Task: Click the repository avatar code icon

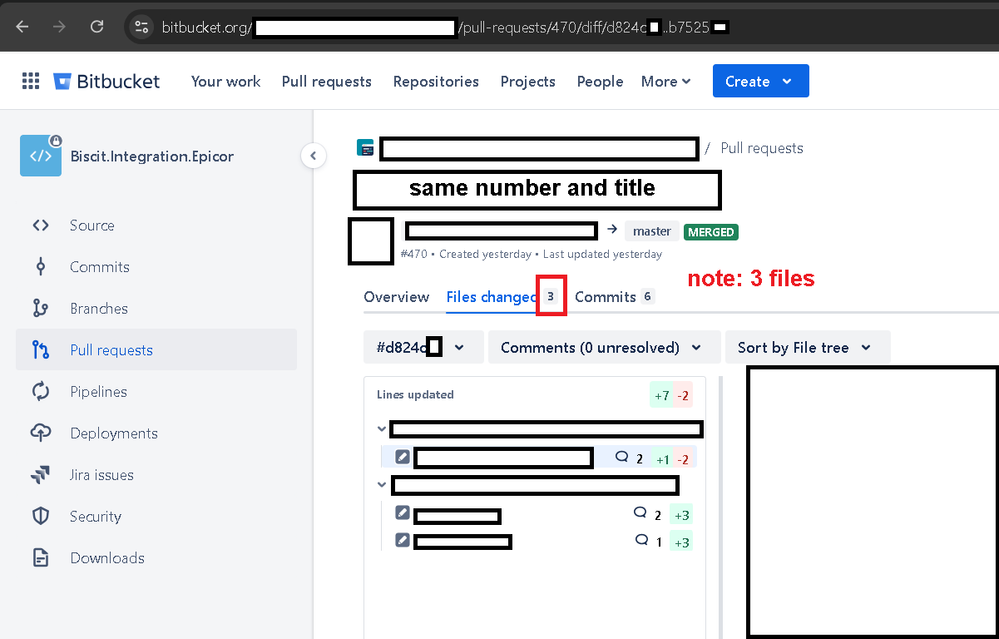Action: pos(41,155)
